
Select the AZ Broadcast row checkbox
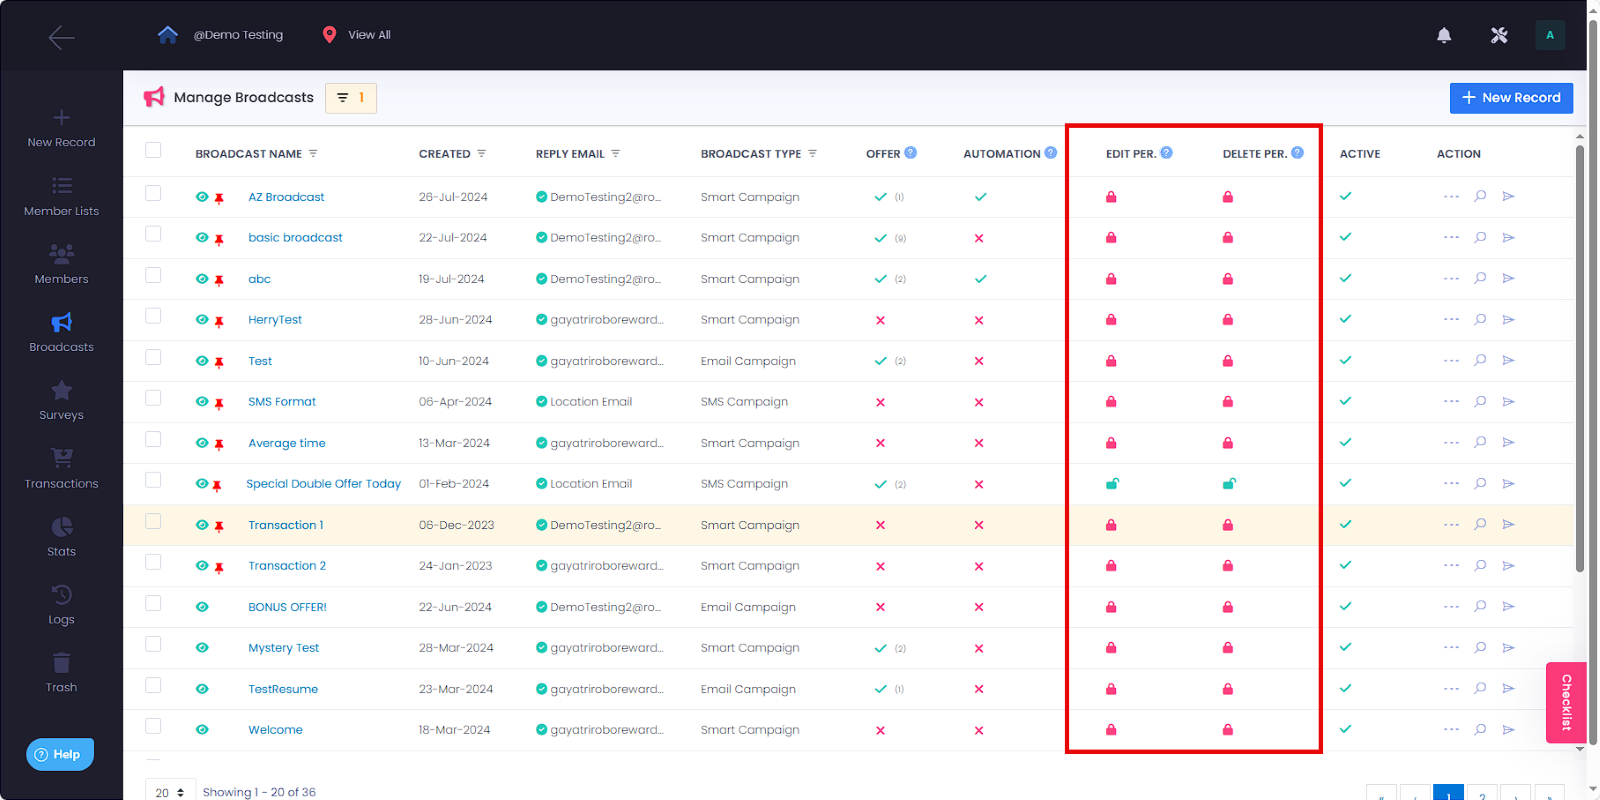click(x=153, y=193)
